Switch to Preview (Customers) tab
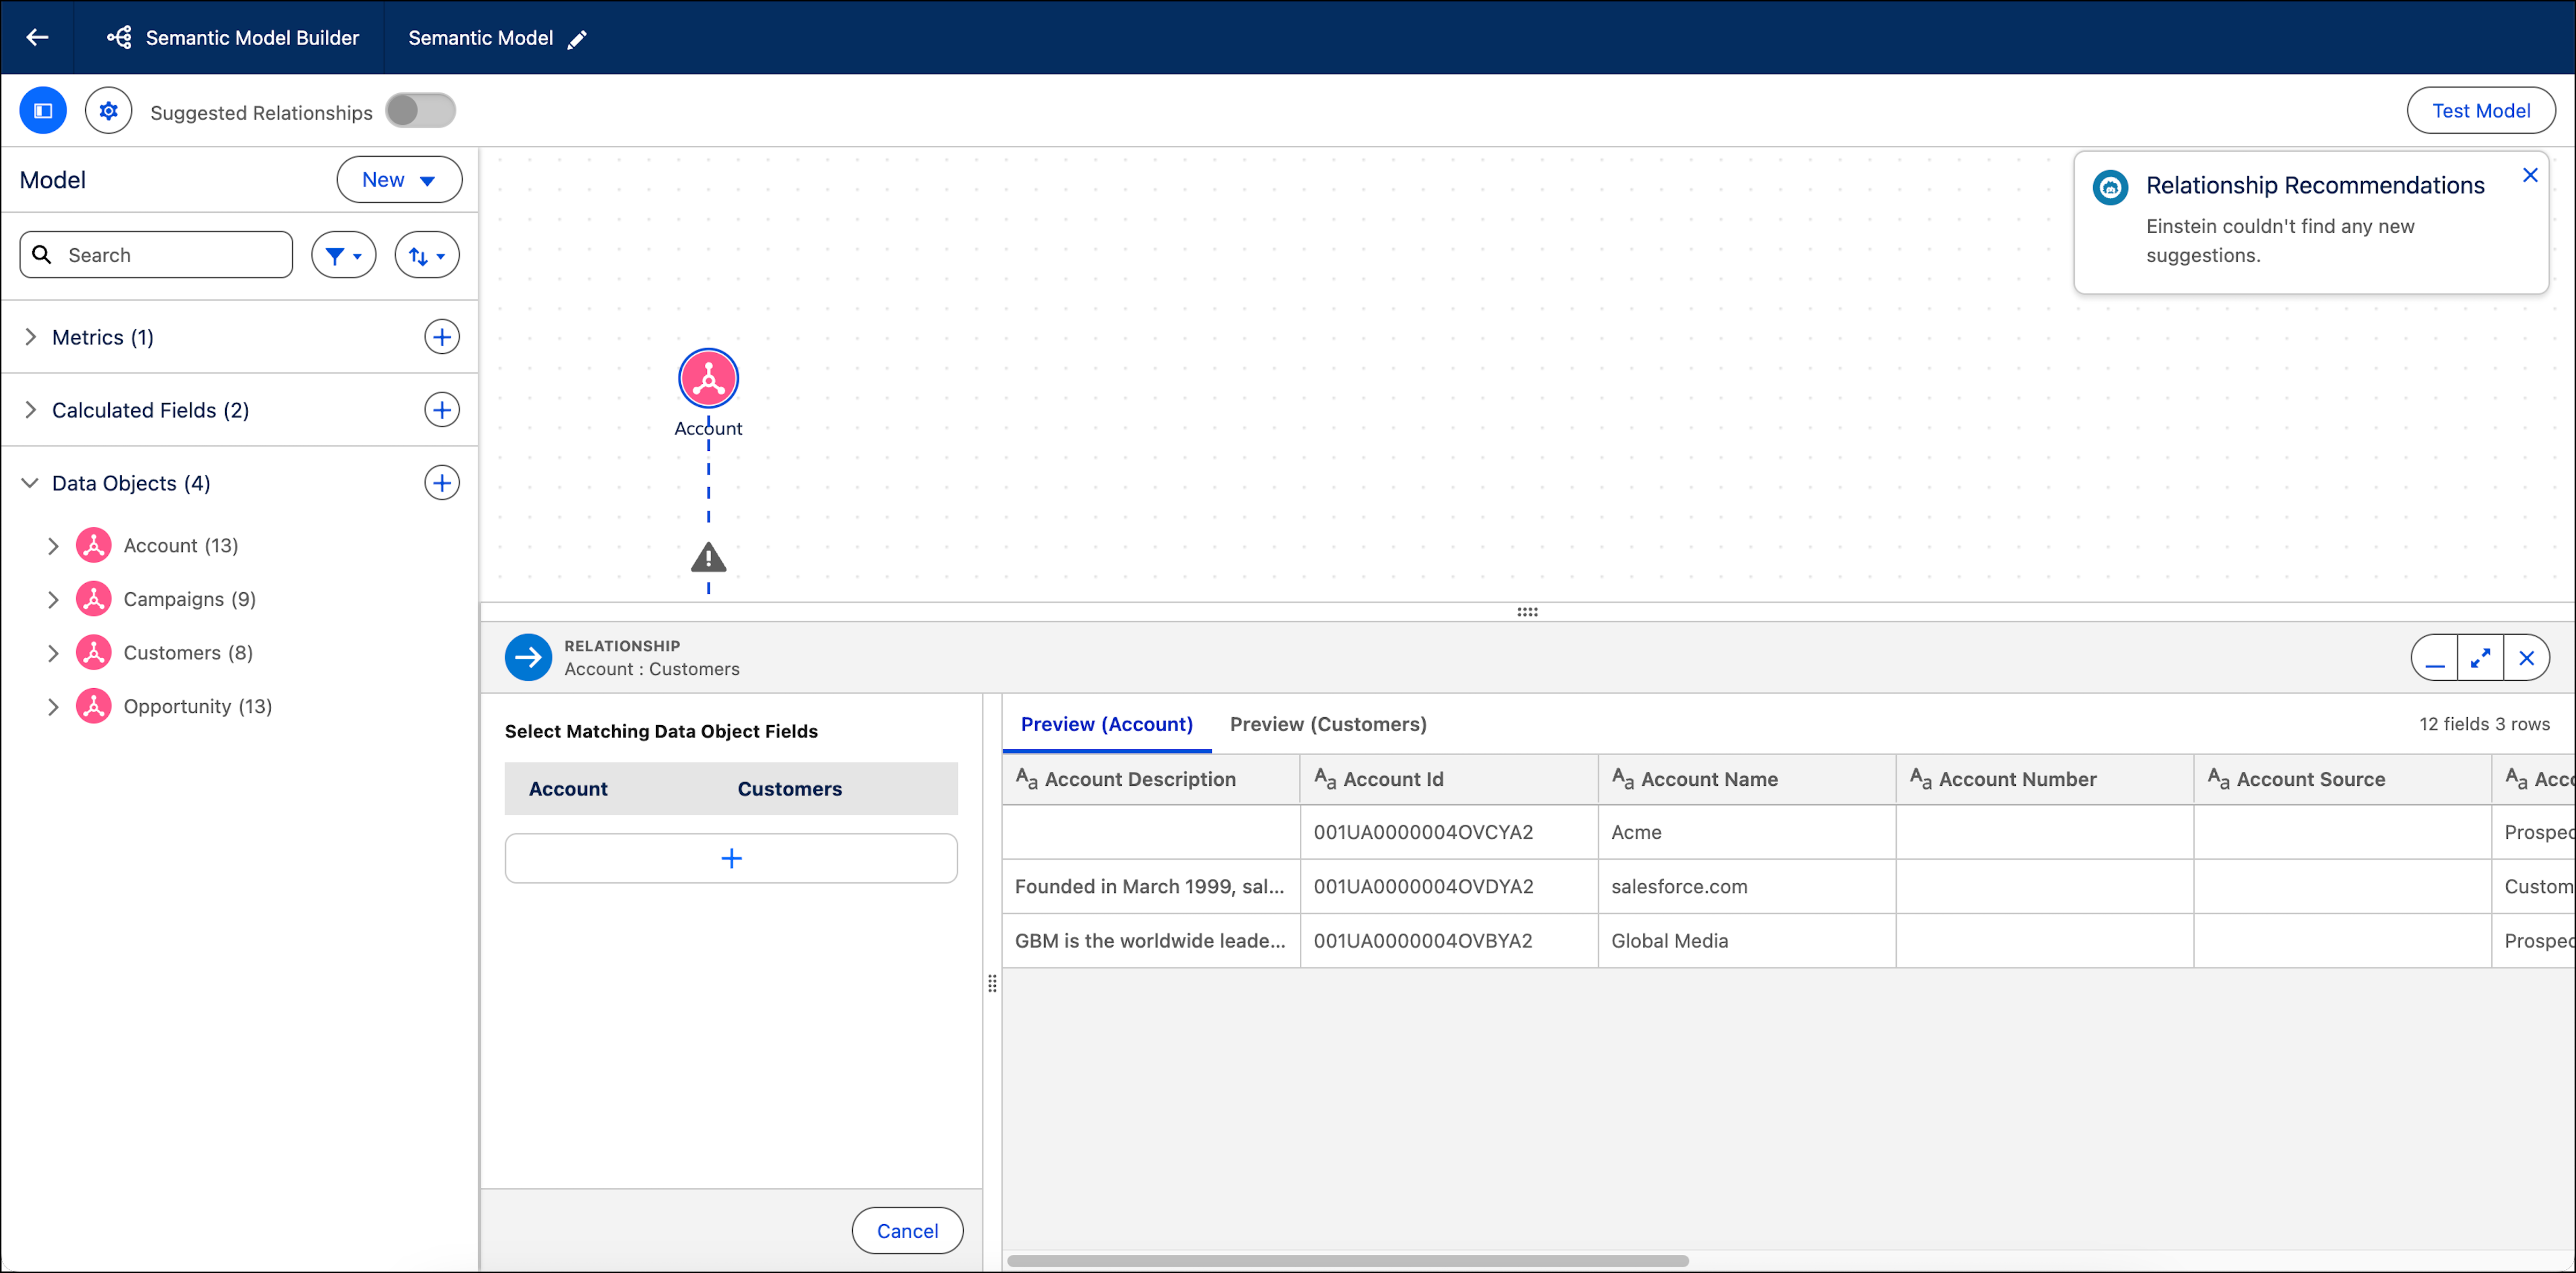This screenshot has height=1273, width=2576. tap(1328, 724)
